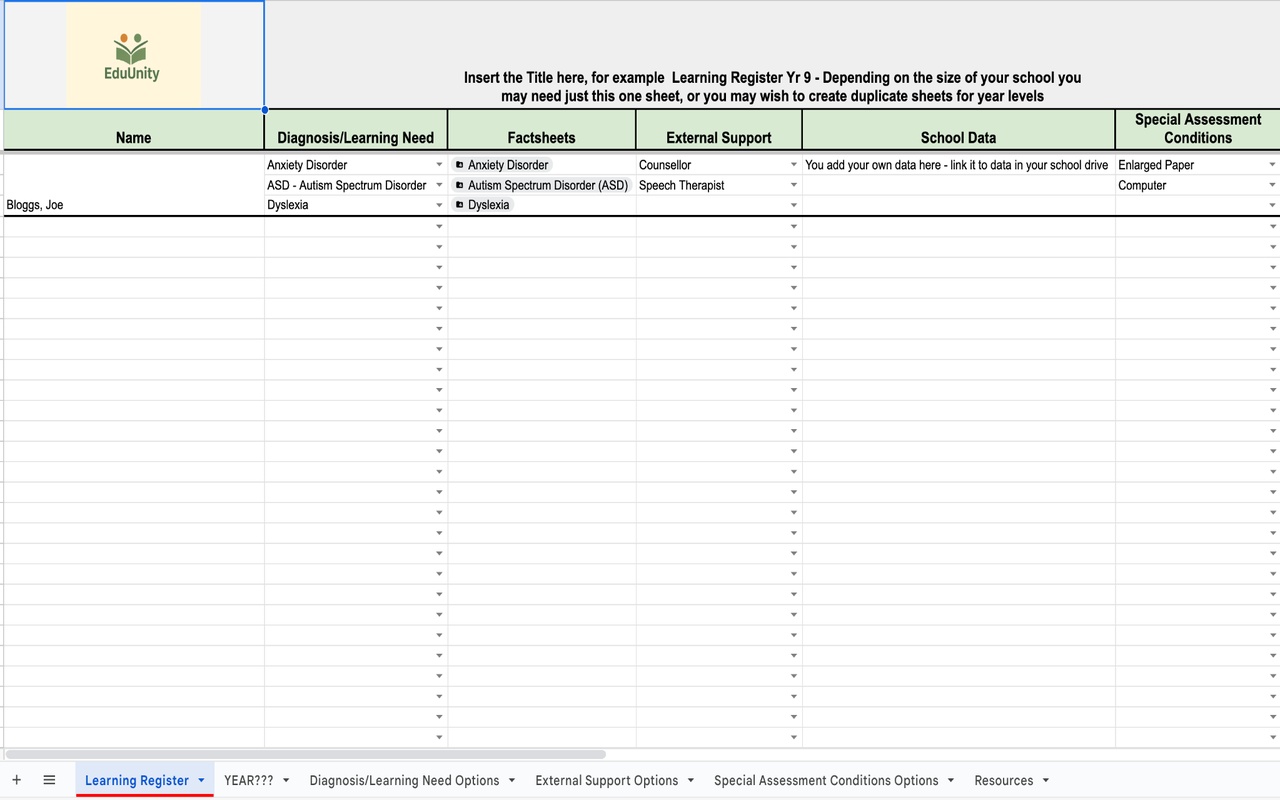
Task: Select the Factsheets column header
Action: pos(542,129)
